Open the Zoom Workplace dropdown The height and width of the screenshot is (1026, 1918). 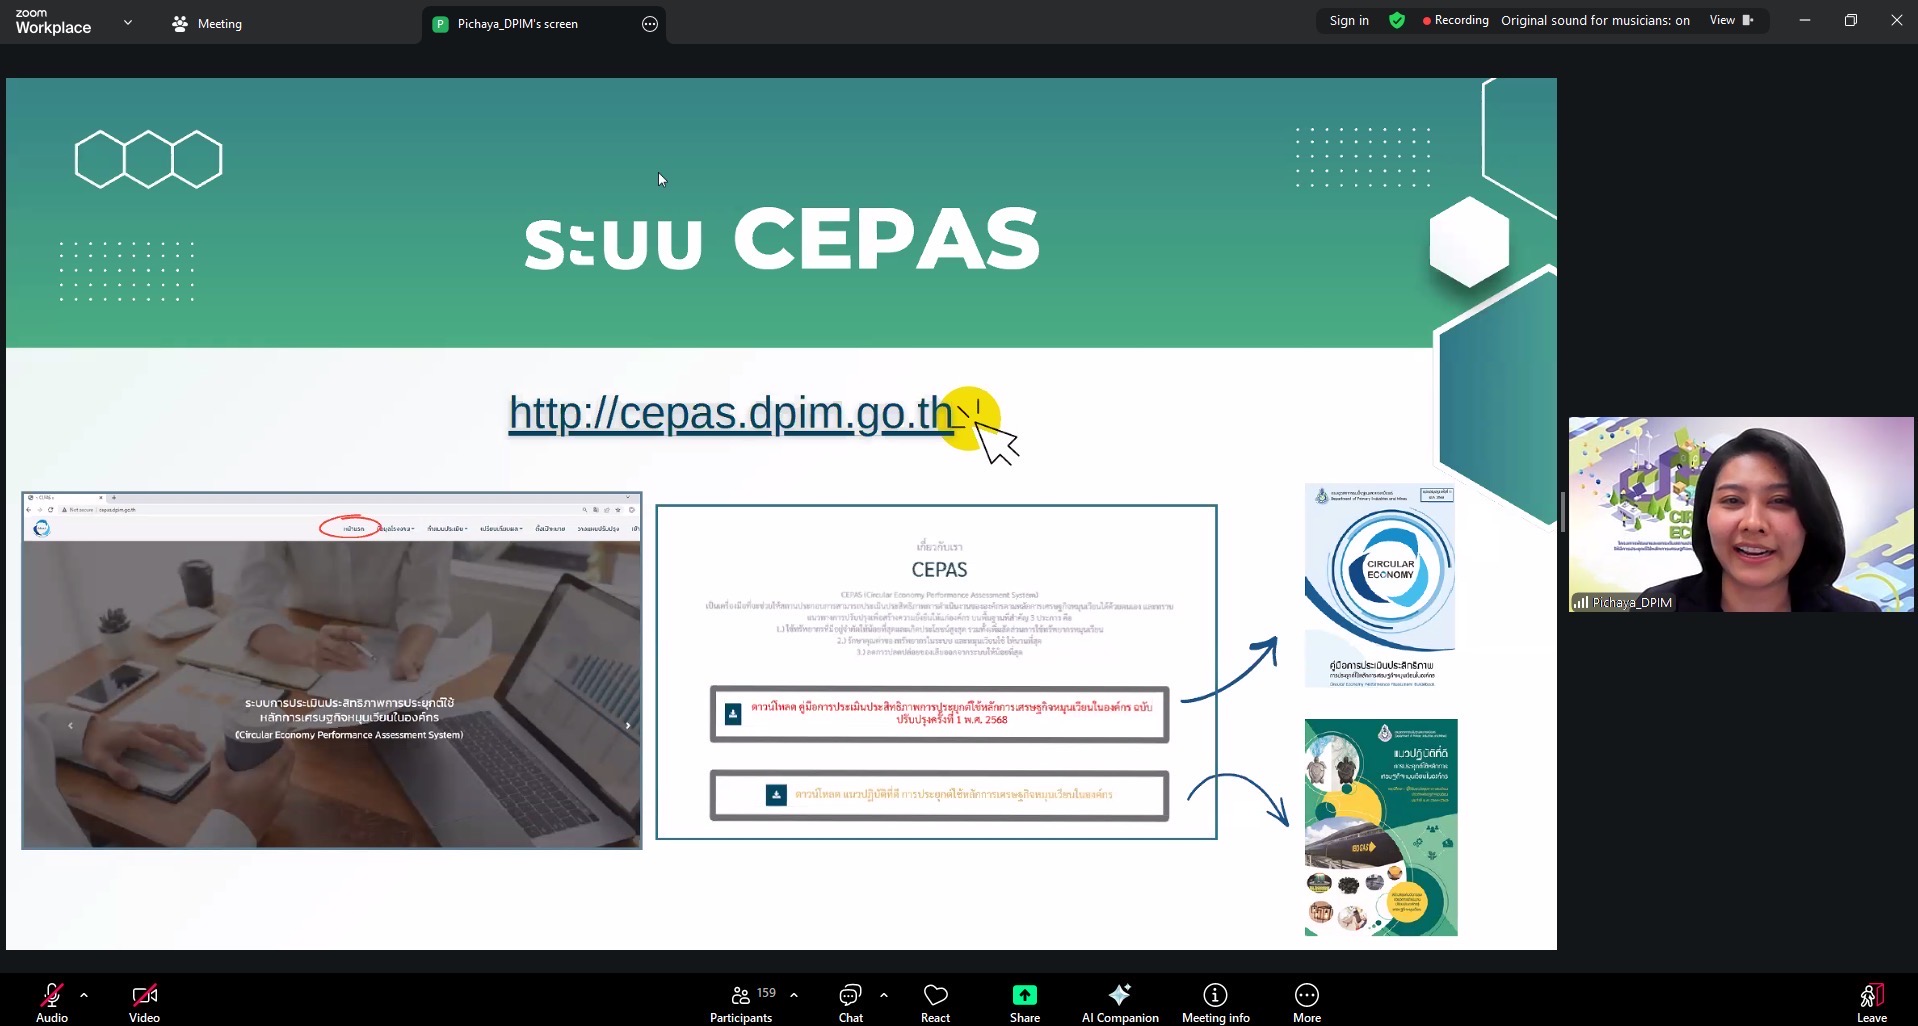pyautogui.click(x=127, y=22)
